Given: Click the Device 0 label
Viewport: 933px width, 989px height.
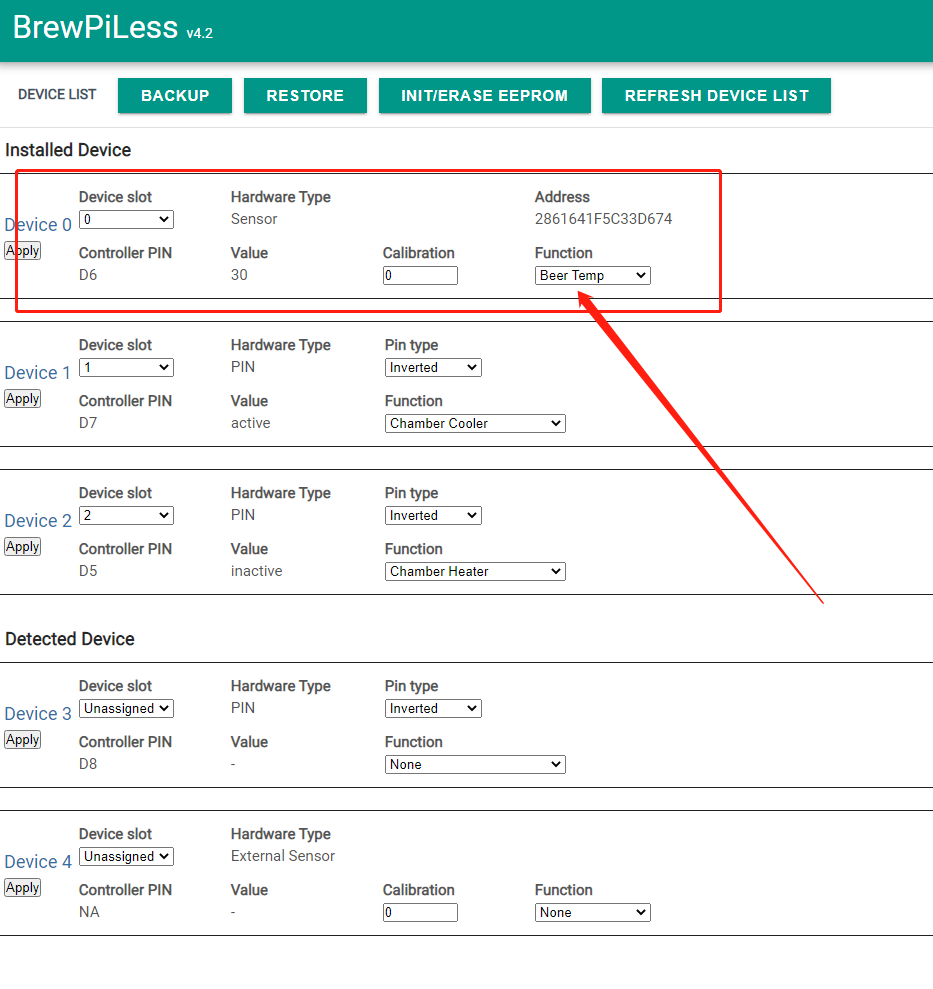Looking at the screenshot, I should click(38, 225).
